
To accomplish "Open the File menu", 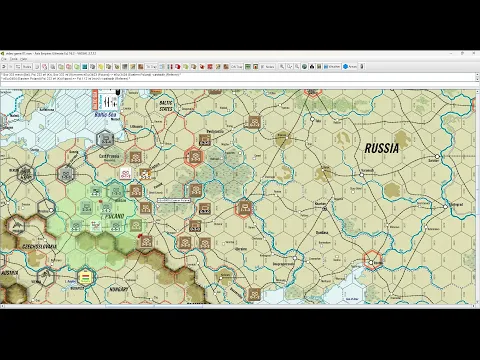I will (4, 59).
